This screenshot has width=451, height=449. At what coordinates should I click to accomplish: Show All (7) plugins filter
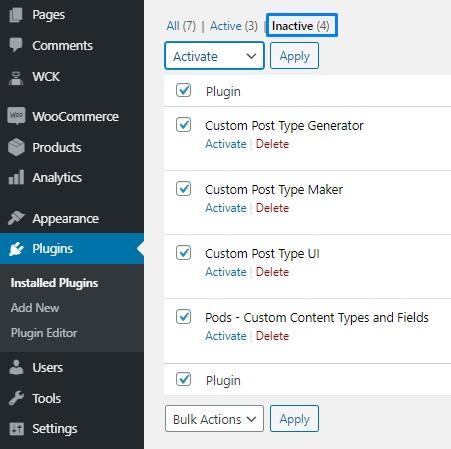click(x=181, y=26)
